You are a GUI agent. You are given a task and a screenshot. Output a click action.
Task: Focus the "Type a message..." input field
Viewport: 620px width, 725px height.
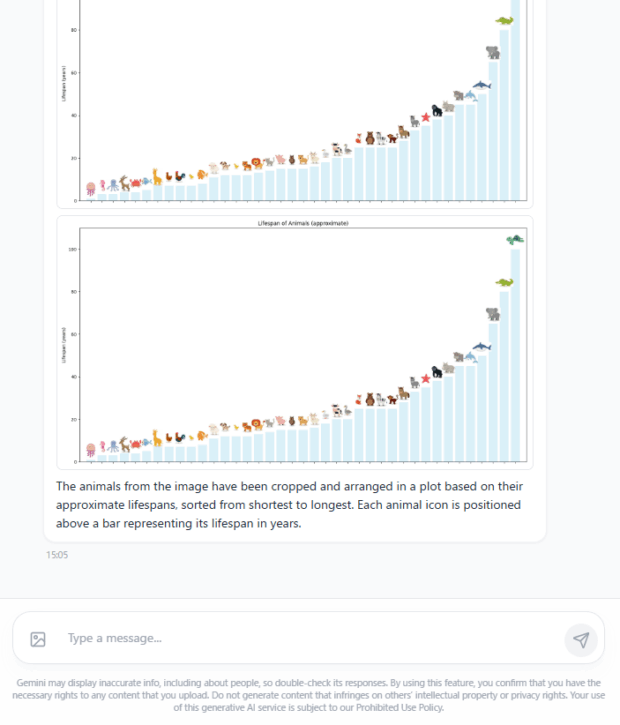coord(310,639)
